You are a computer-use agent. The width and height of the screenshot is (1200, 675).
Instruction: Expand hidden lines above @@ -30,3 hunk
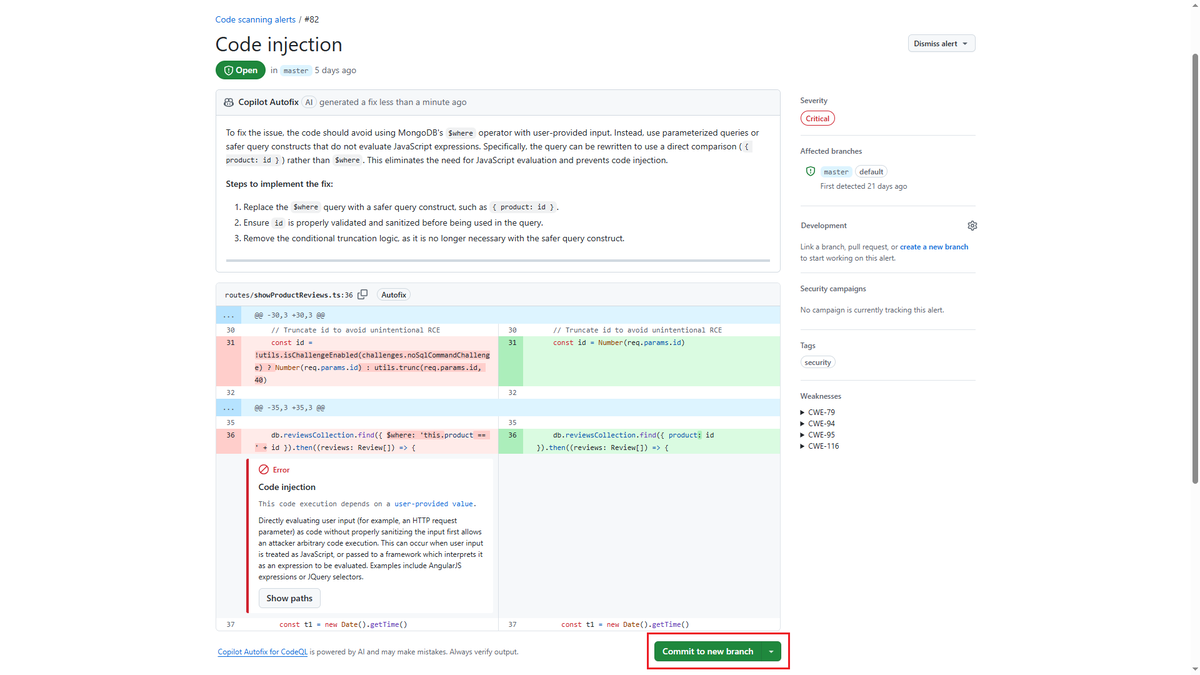230,315
